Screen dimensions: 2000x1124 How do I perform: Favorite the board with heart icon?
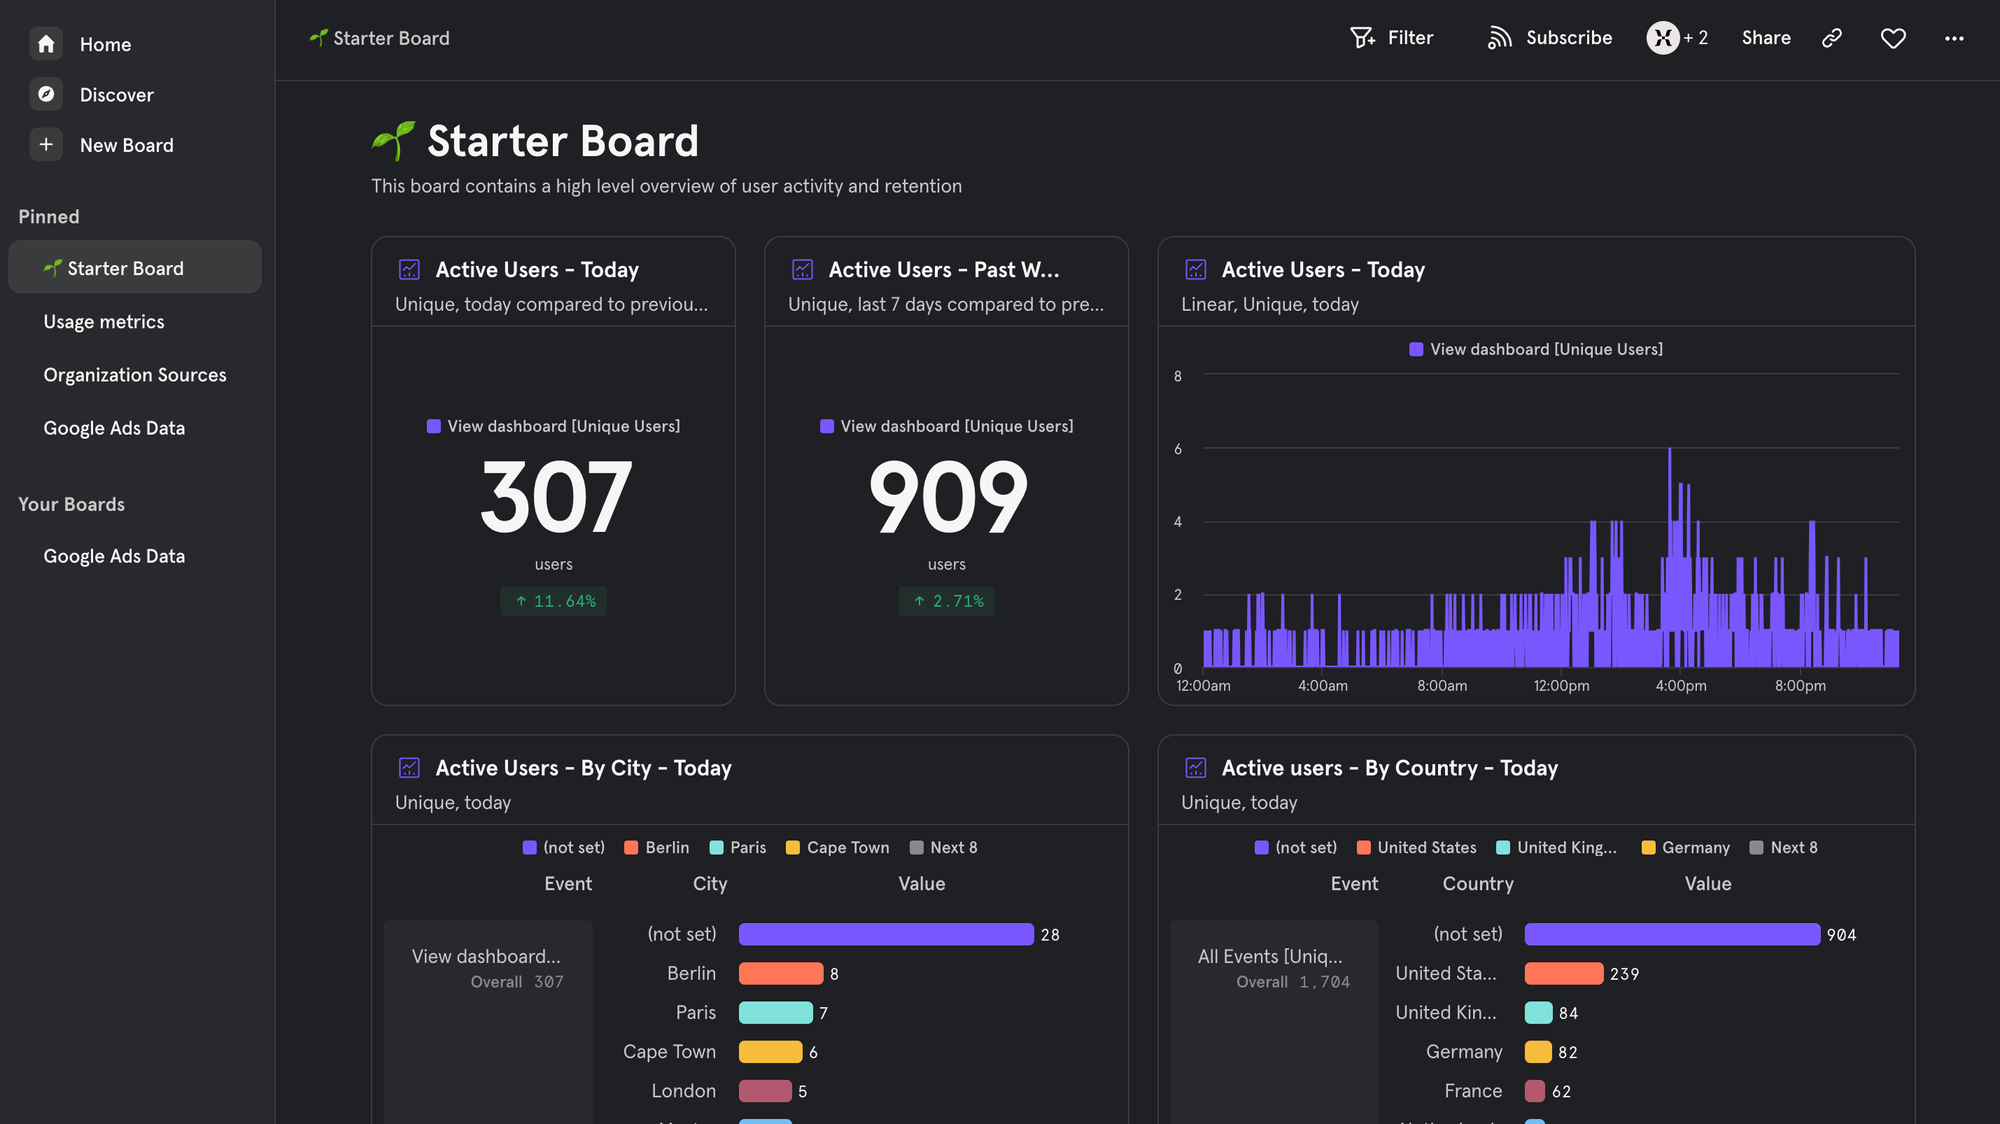click(x=1892, y=38)
